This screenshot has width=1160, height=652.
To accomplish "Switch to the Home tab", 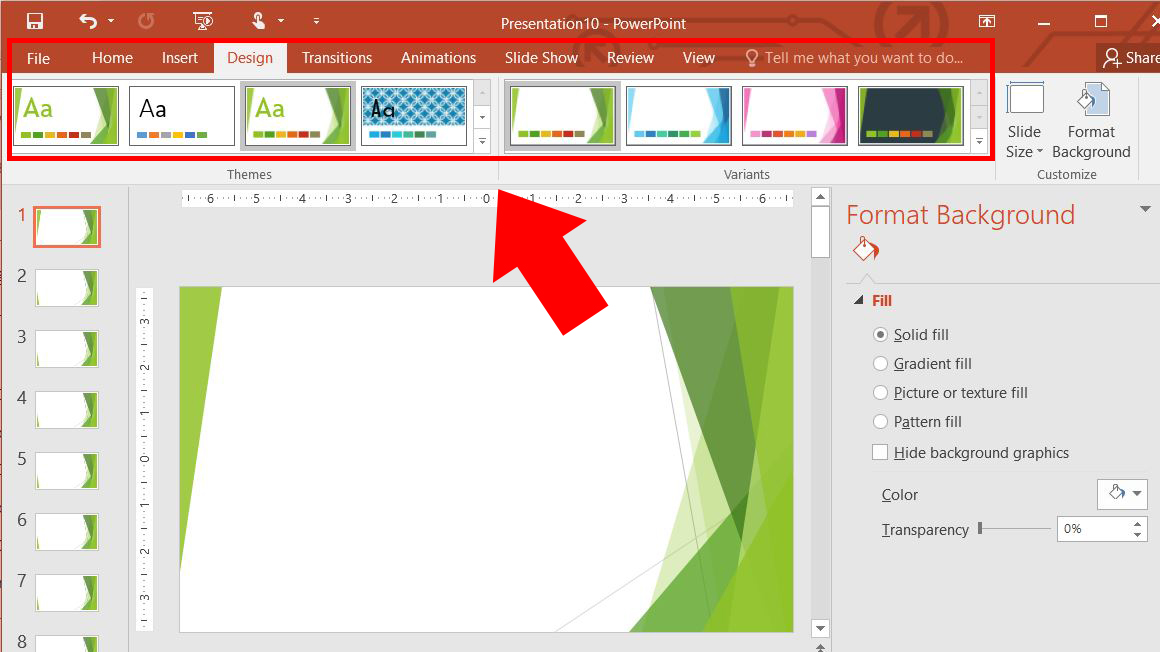I will 112,58.
